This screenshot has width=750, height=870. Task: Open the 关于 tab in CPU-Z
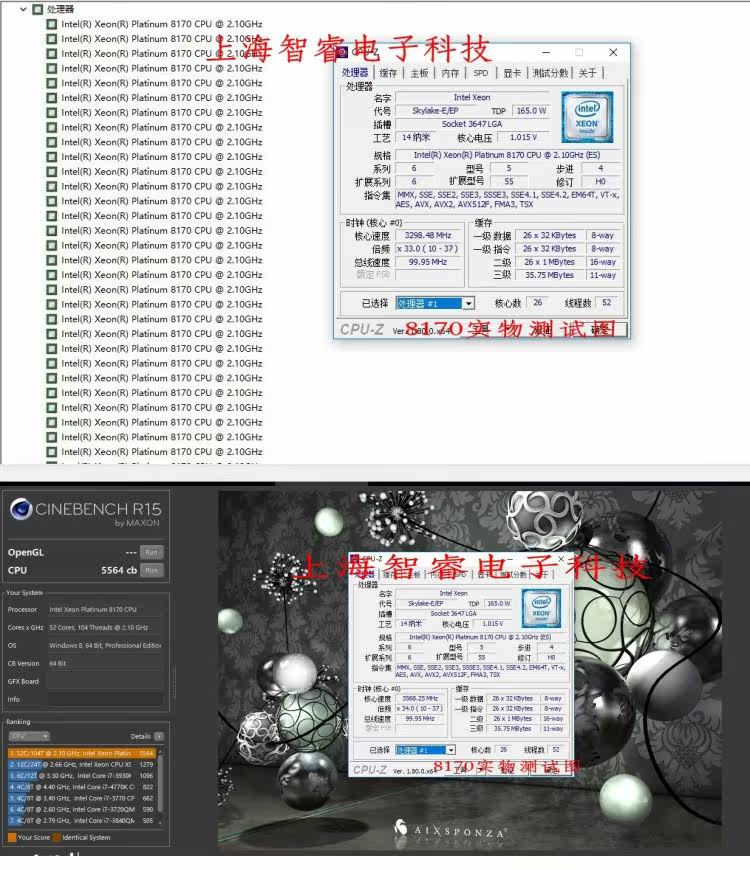(x=587, y=73)
